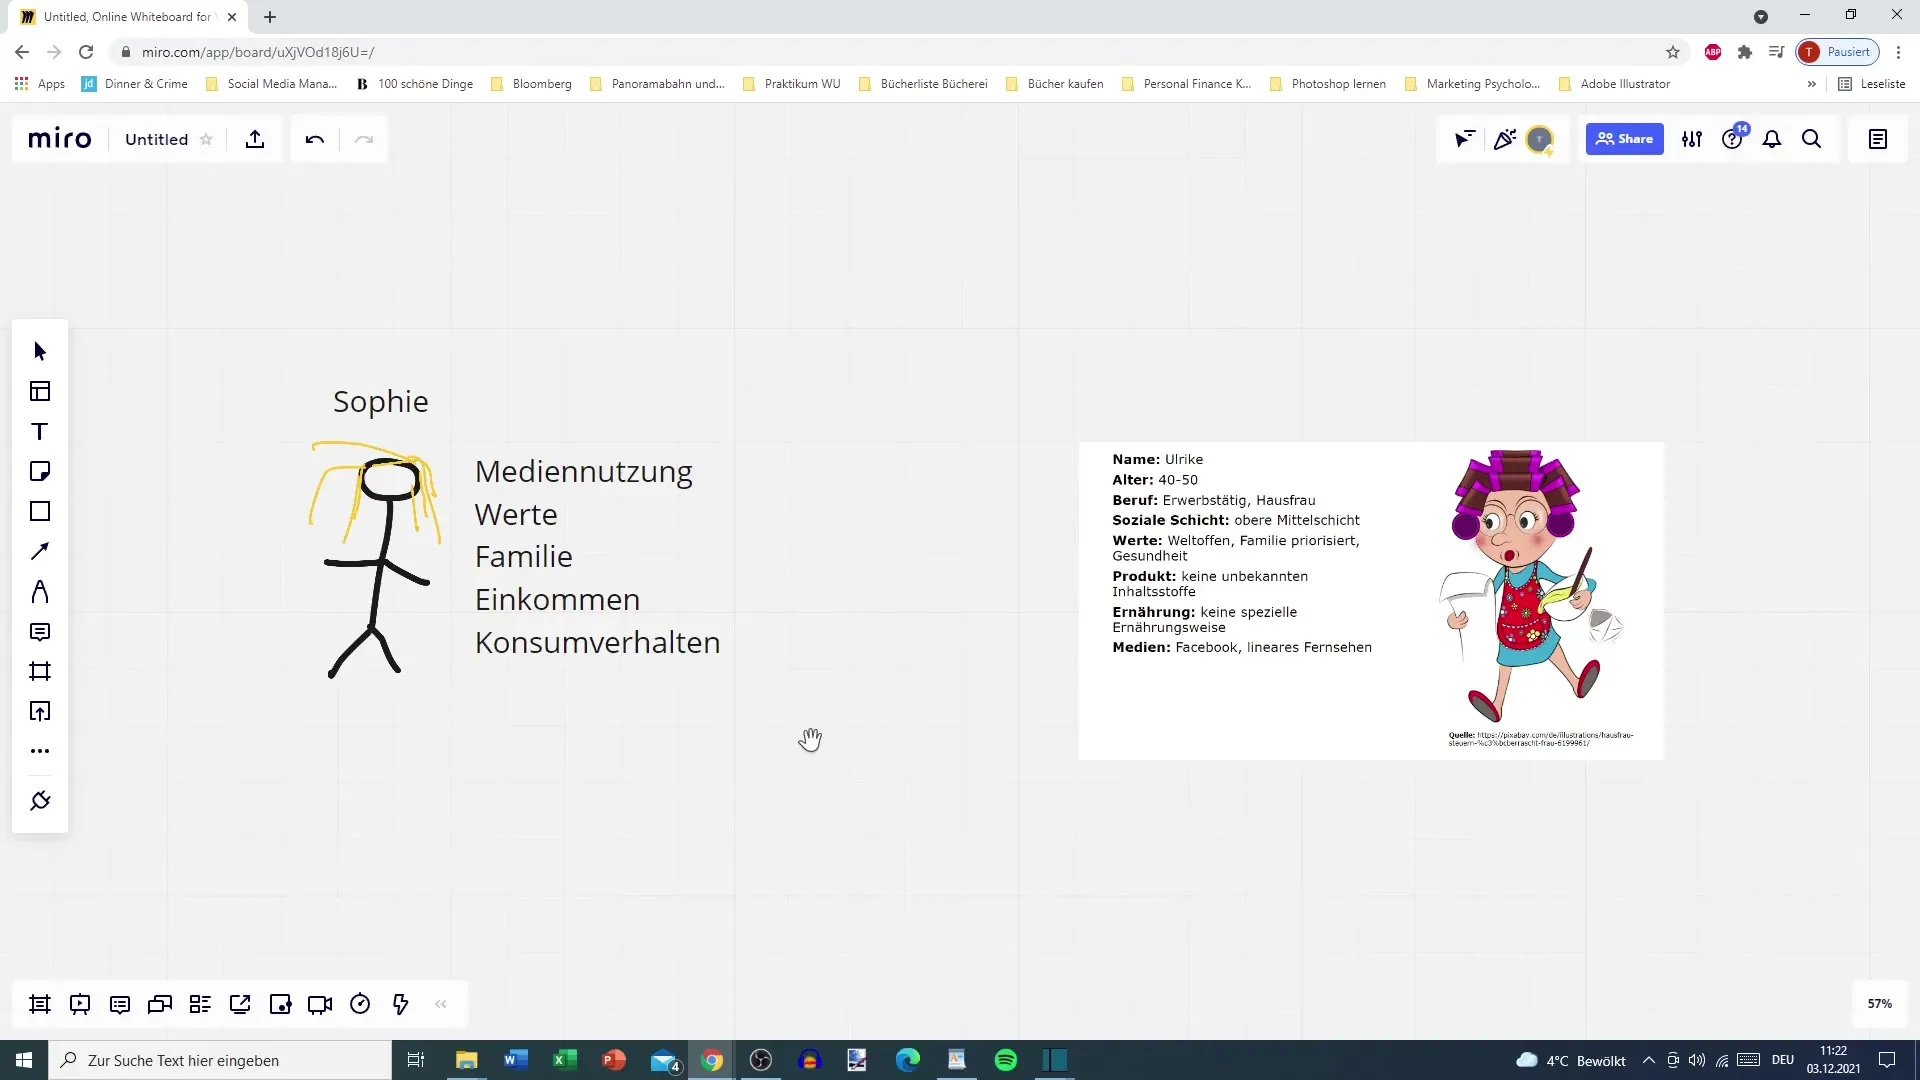The width and height of the screenshot is (1920, 1080).
Task: Open the board settings sliders icon
Action: tap(1692, 139)
